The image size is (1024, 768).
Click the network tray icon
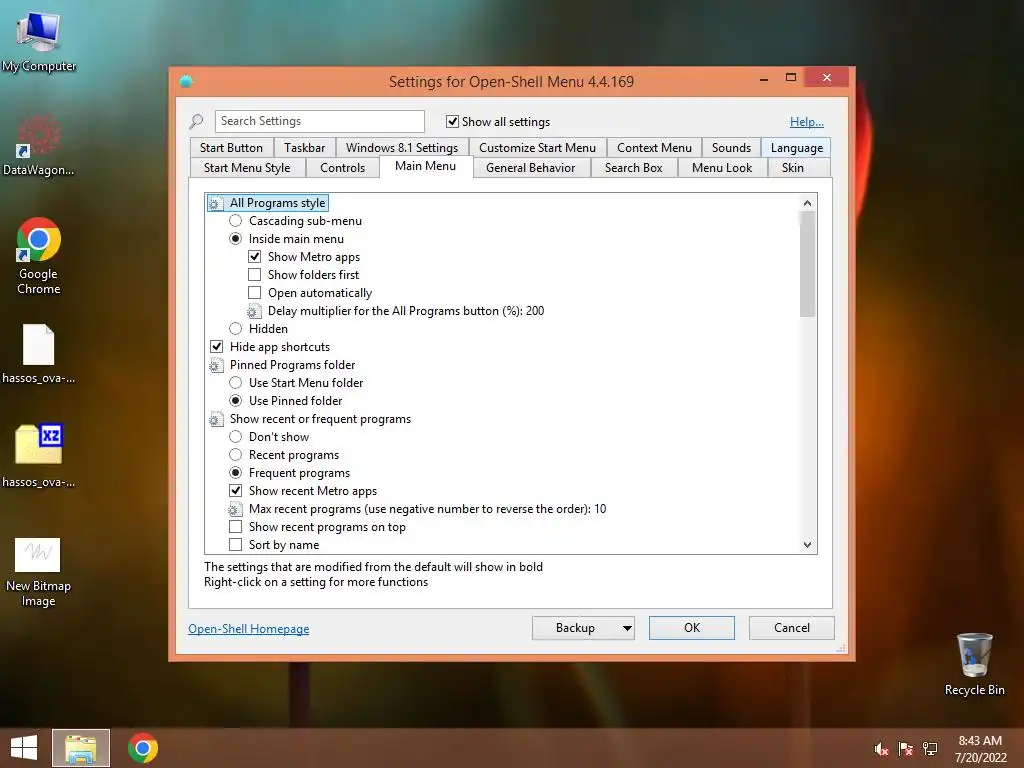[930, 749]
